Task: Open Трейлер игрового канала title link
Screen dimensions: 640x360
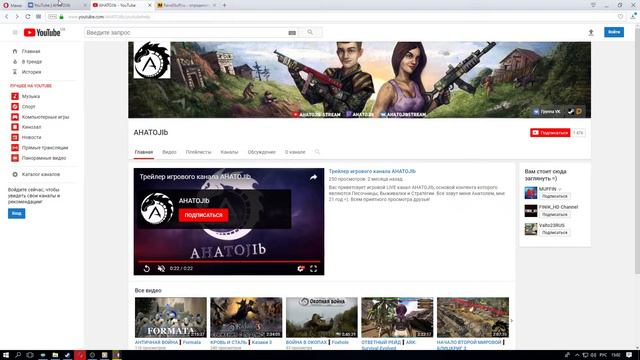Action: pyautogui.click(x=372, y=171)
